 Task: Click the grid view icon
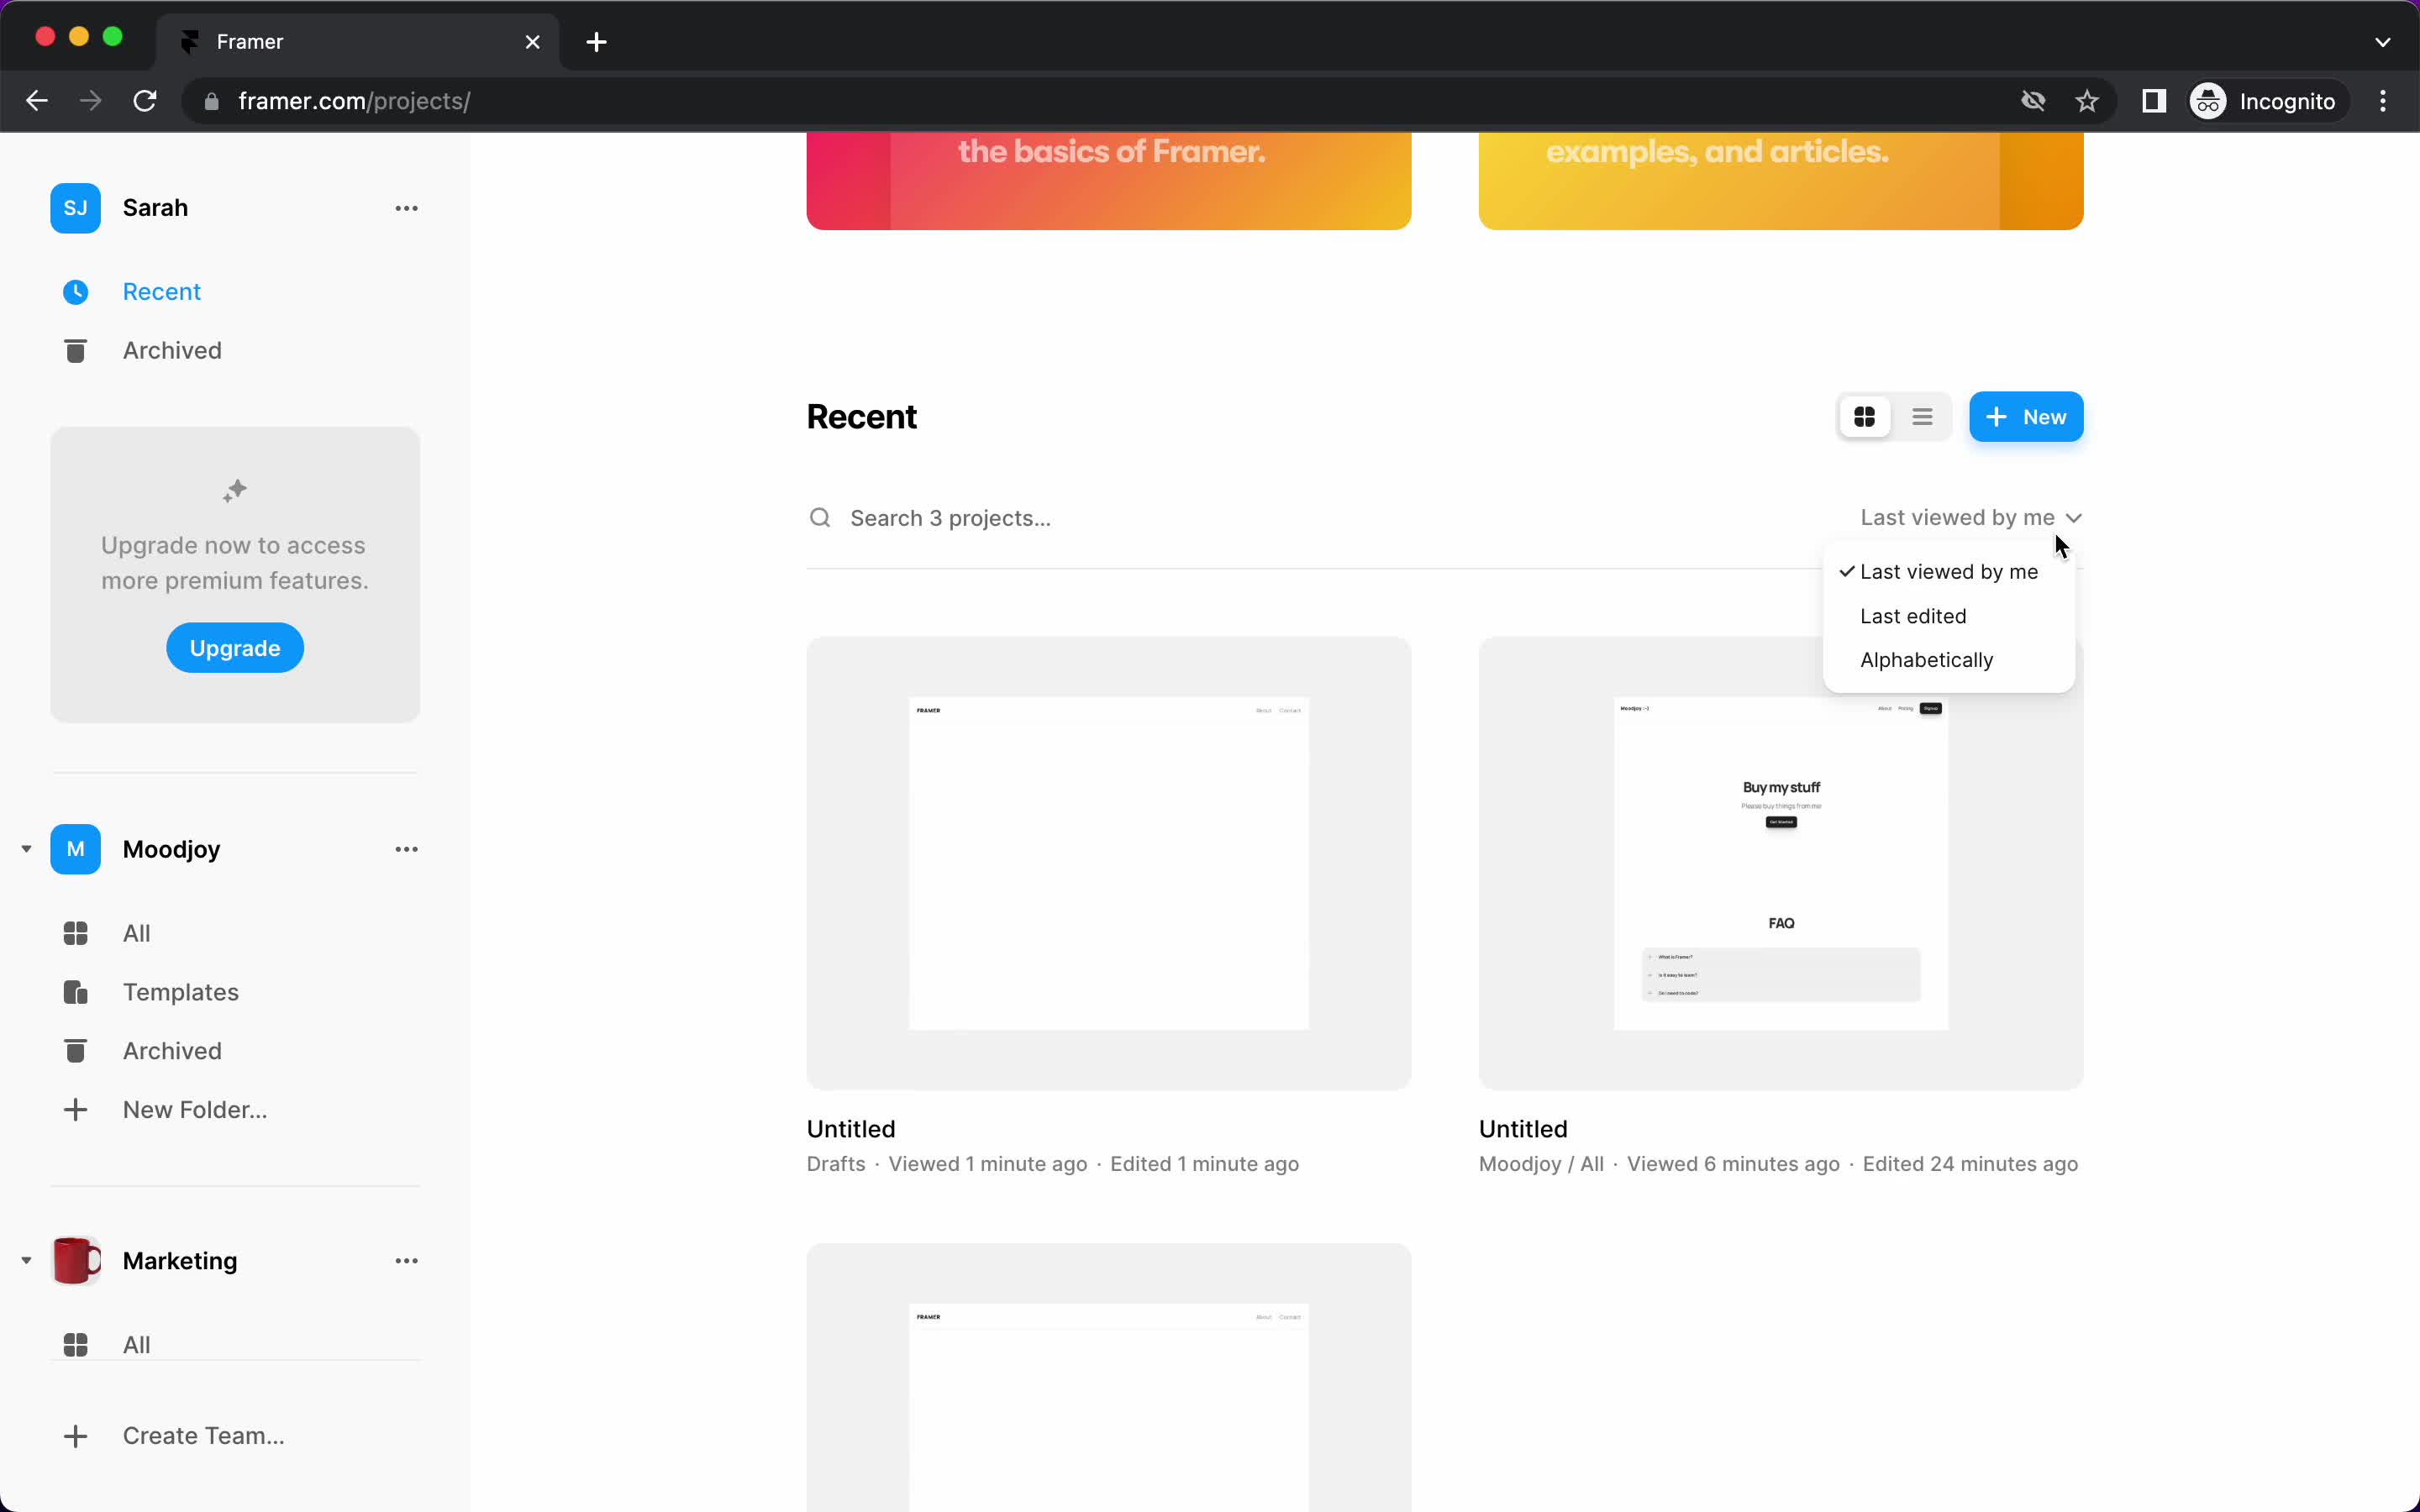[1865, 417]
